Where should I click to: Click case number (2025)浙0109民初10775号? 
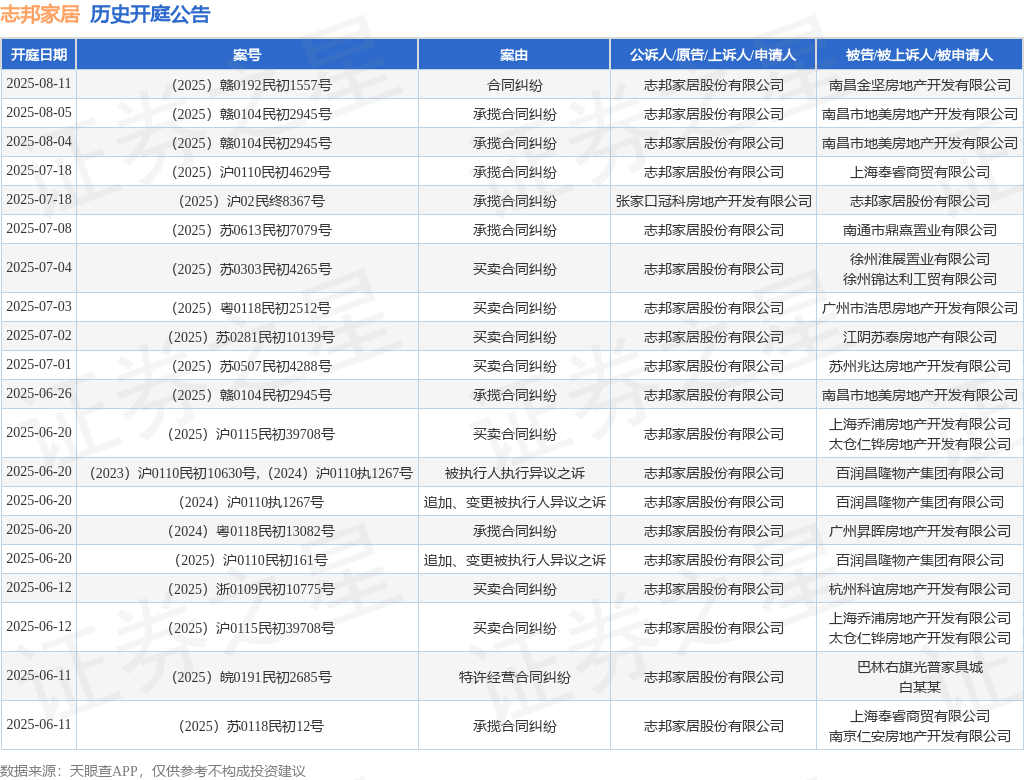tap(251, 589)
